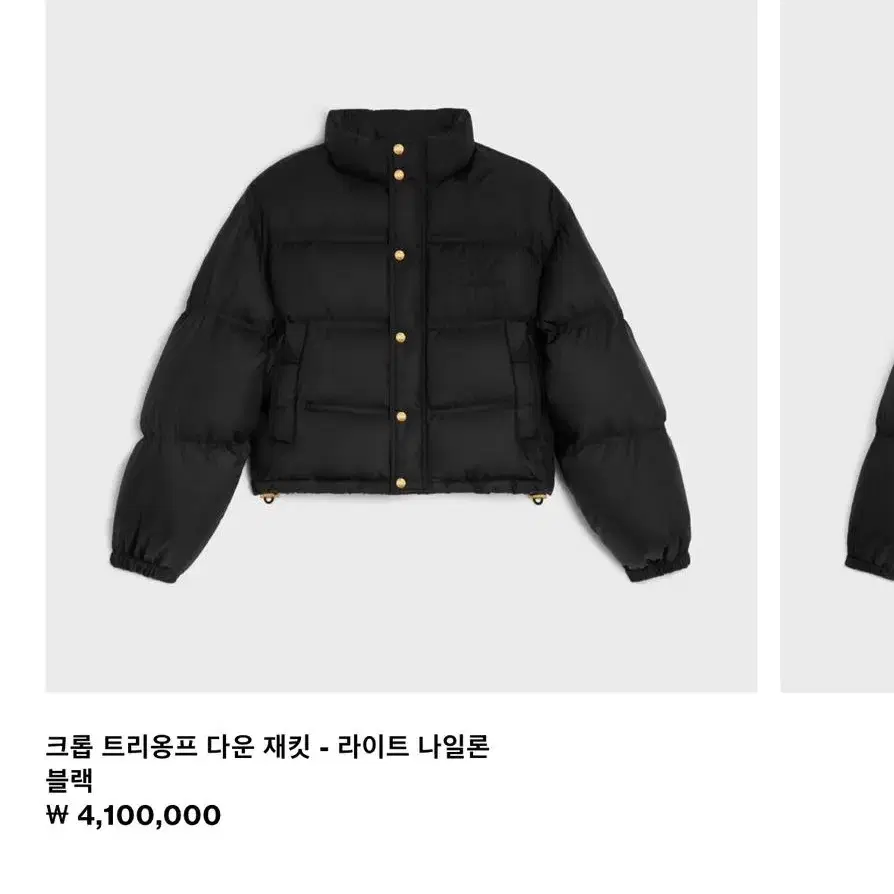The height and width of the screenshot is (894, 894).
Task: Select the 블랙 color label
Action: pos(69,781)
